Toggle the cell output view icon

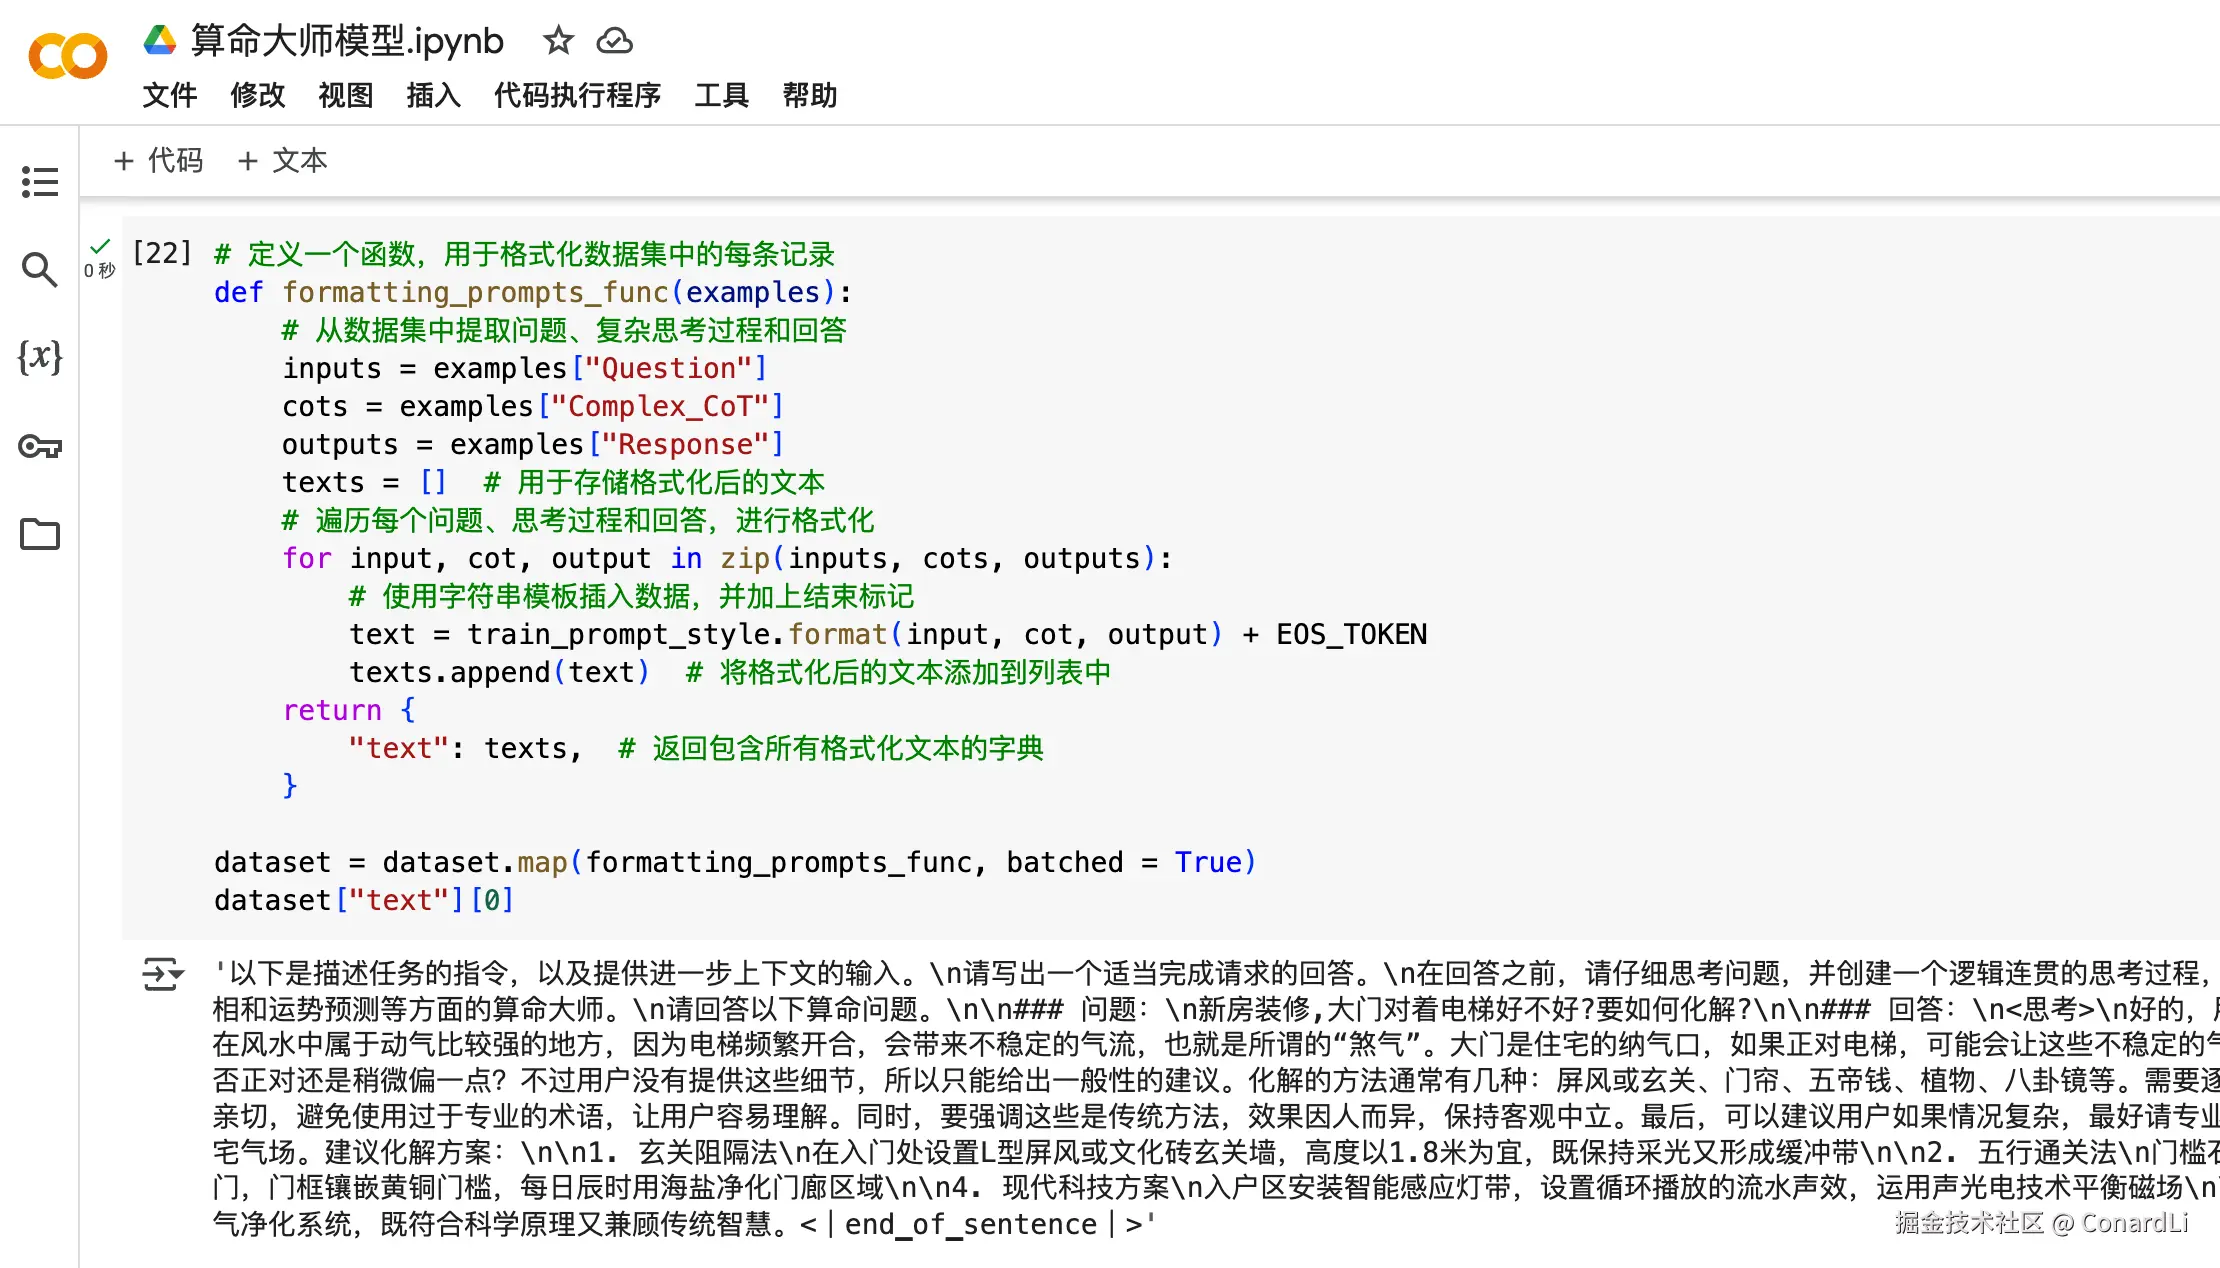pyautogui.click(x=162, y=973)
